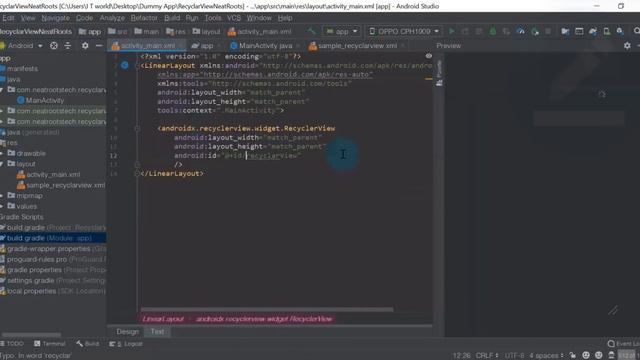Open Project Structure icon in toolbar

pyautogui.click(x=565, y=31)
